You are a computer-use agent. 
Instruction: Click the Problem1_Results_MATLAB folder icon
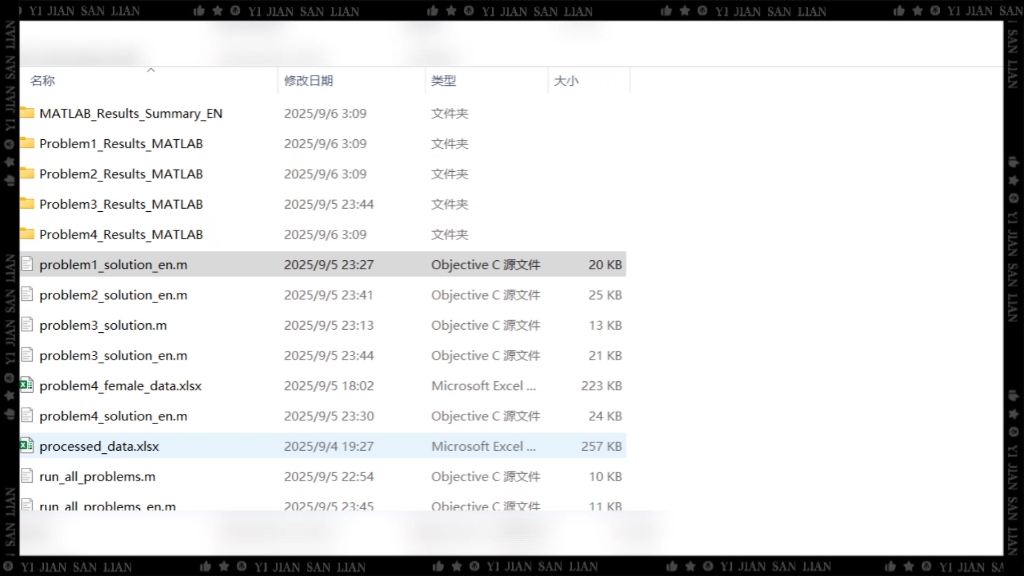(27, 143)
